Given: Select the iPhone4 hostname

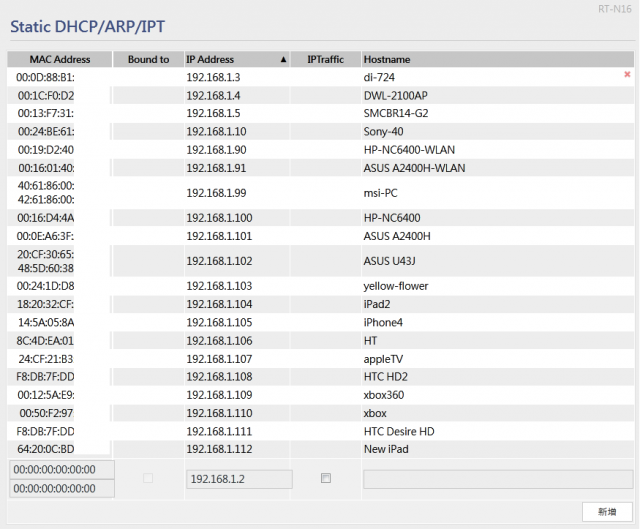Looking at the screenshot, I should tap(383, 322).
